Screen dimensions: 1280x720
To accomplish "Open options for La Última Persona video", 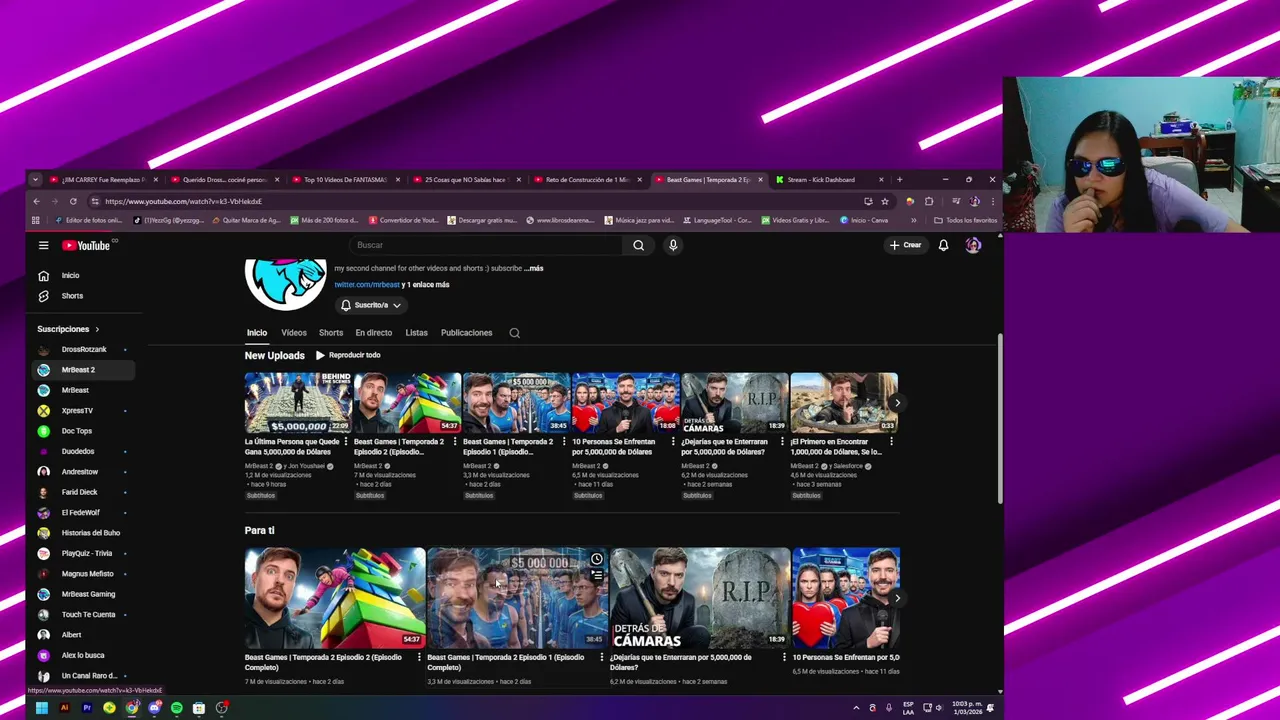I will pyautogui.click(x=345, y=442).
